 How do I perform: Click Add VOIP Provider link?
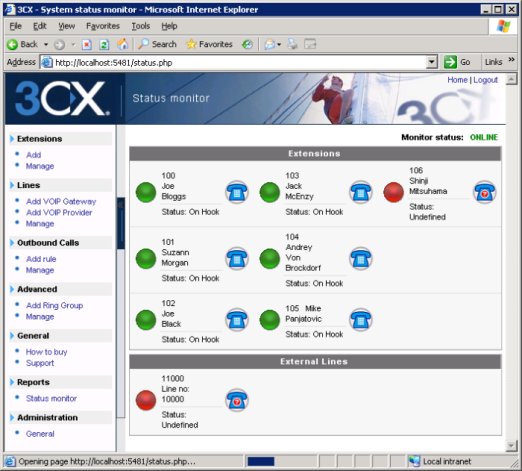(59, 212)
